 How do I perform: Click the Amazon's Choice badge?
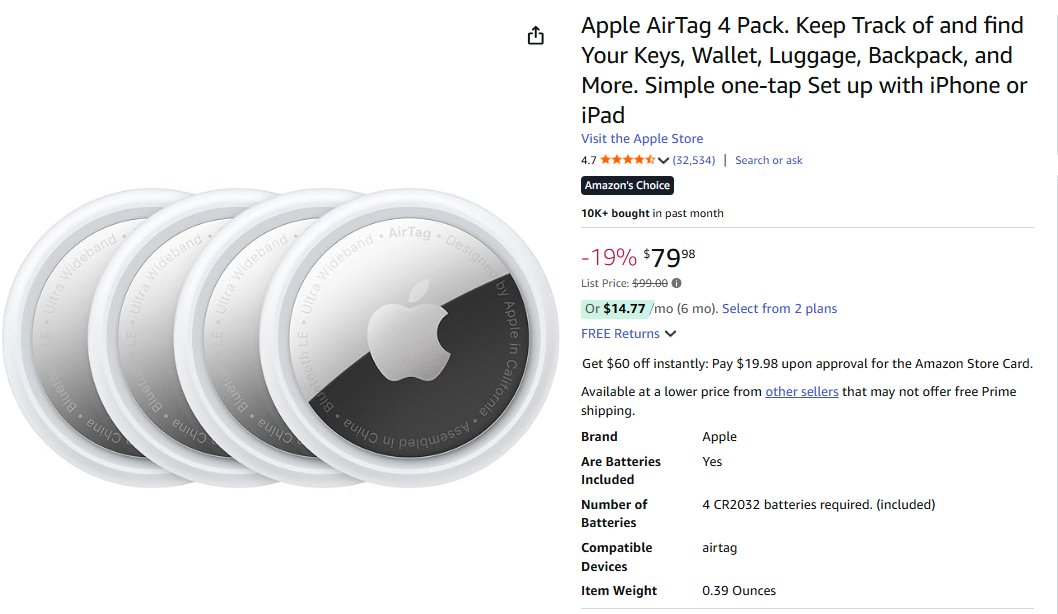(x=627, y=185)
